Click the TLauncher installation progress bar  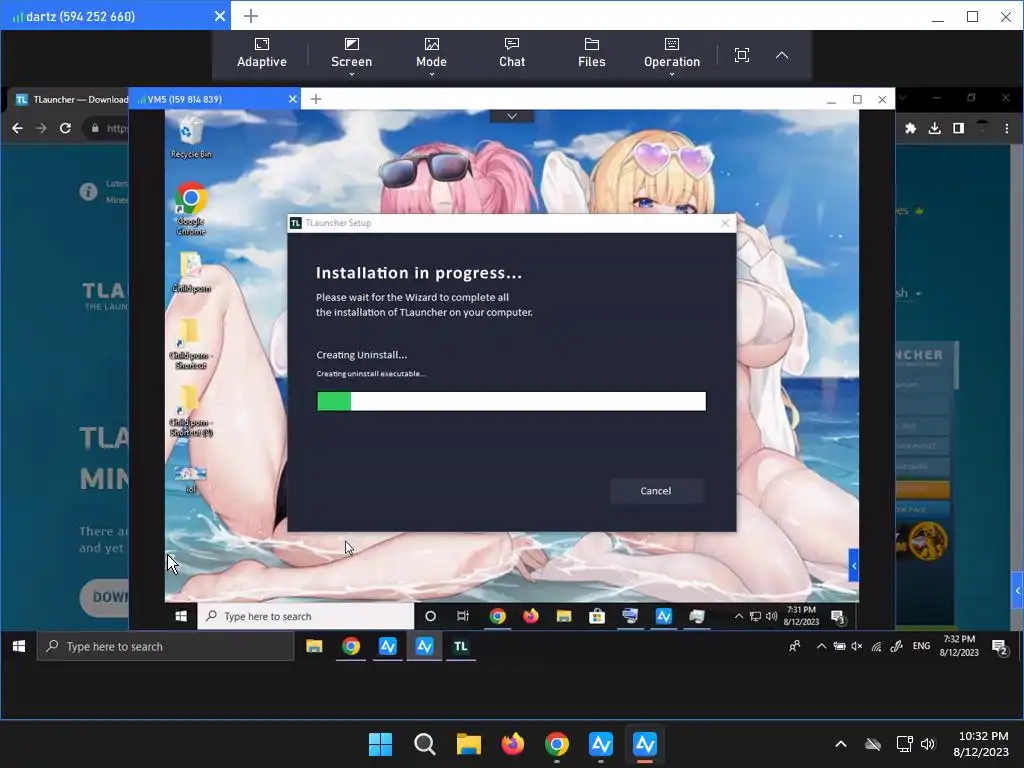pyautogui.click(x=511, y=401)
